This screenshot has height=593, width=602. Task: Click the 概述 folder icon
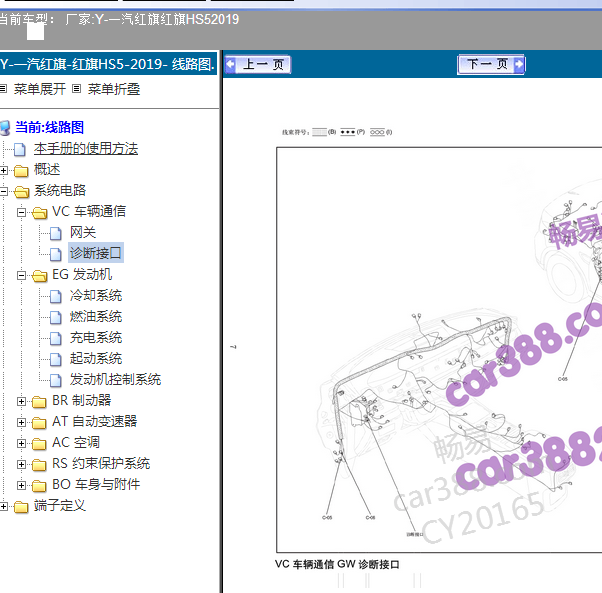point(21,171)
